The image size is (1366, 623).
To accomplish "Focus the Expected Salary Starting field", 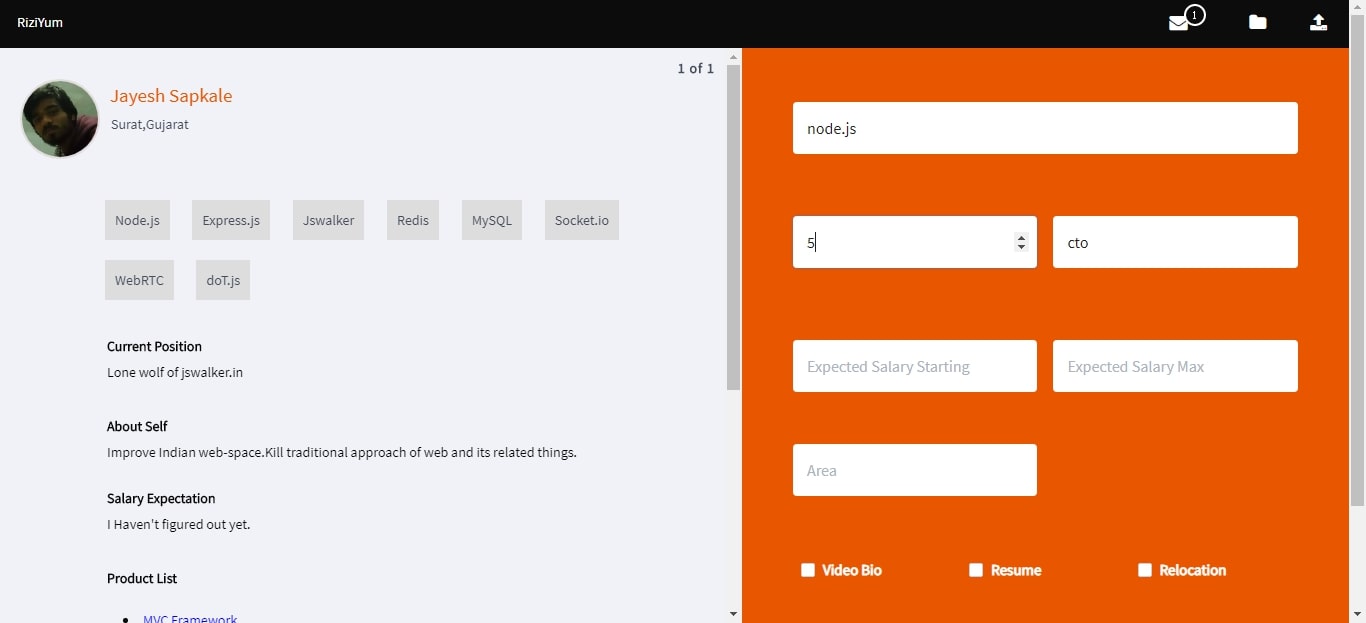I will coord(914,366).
